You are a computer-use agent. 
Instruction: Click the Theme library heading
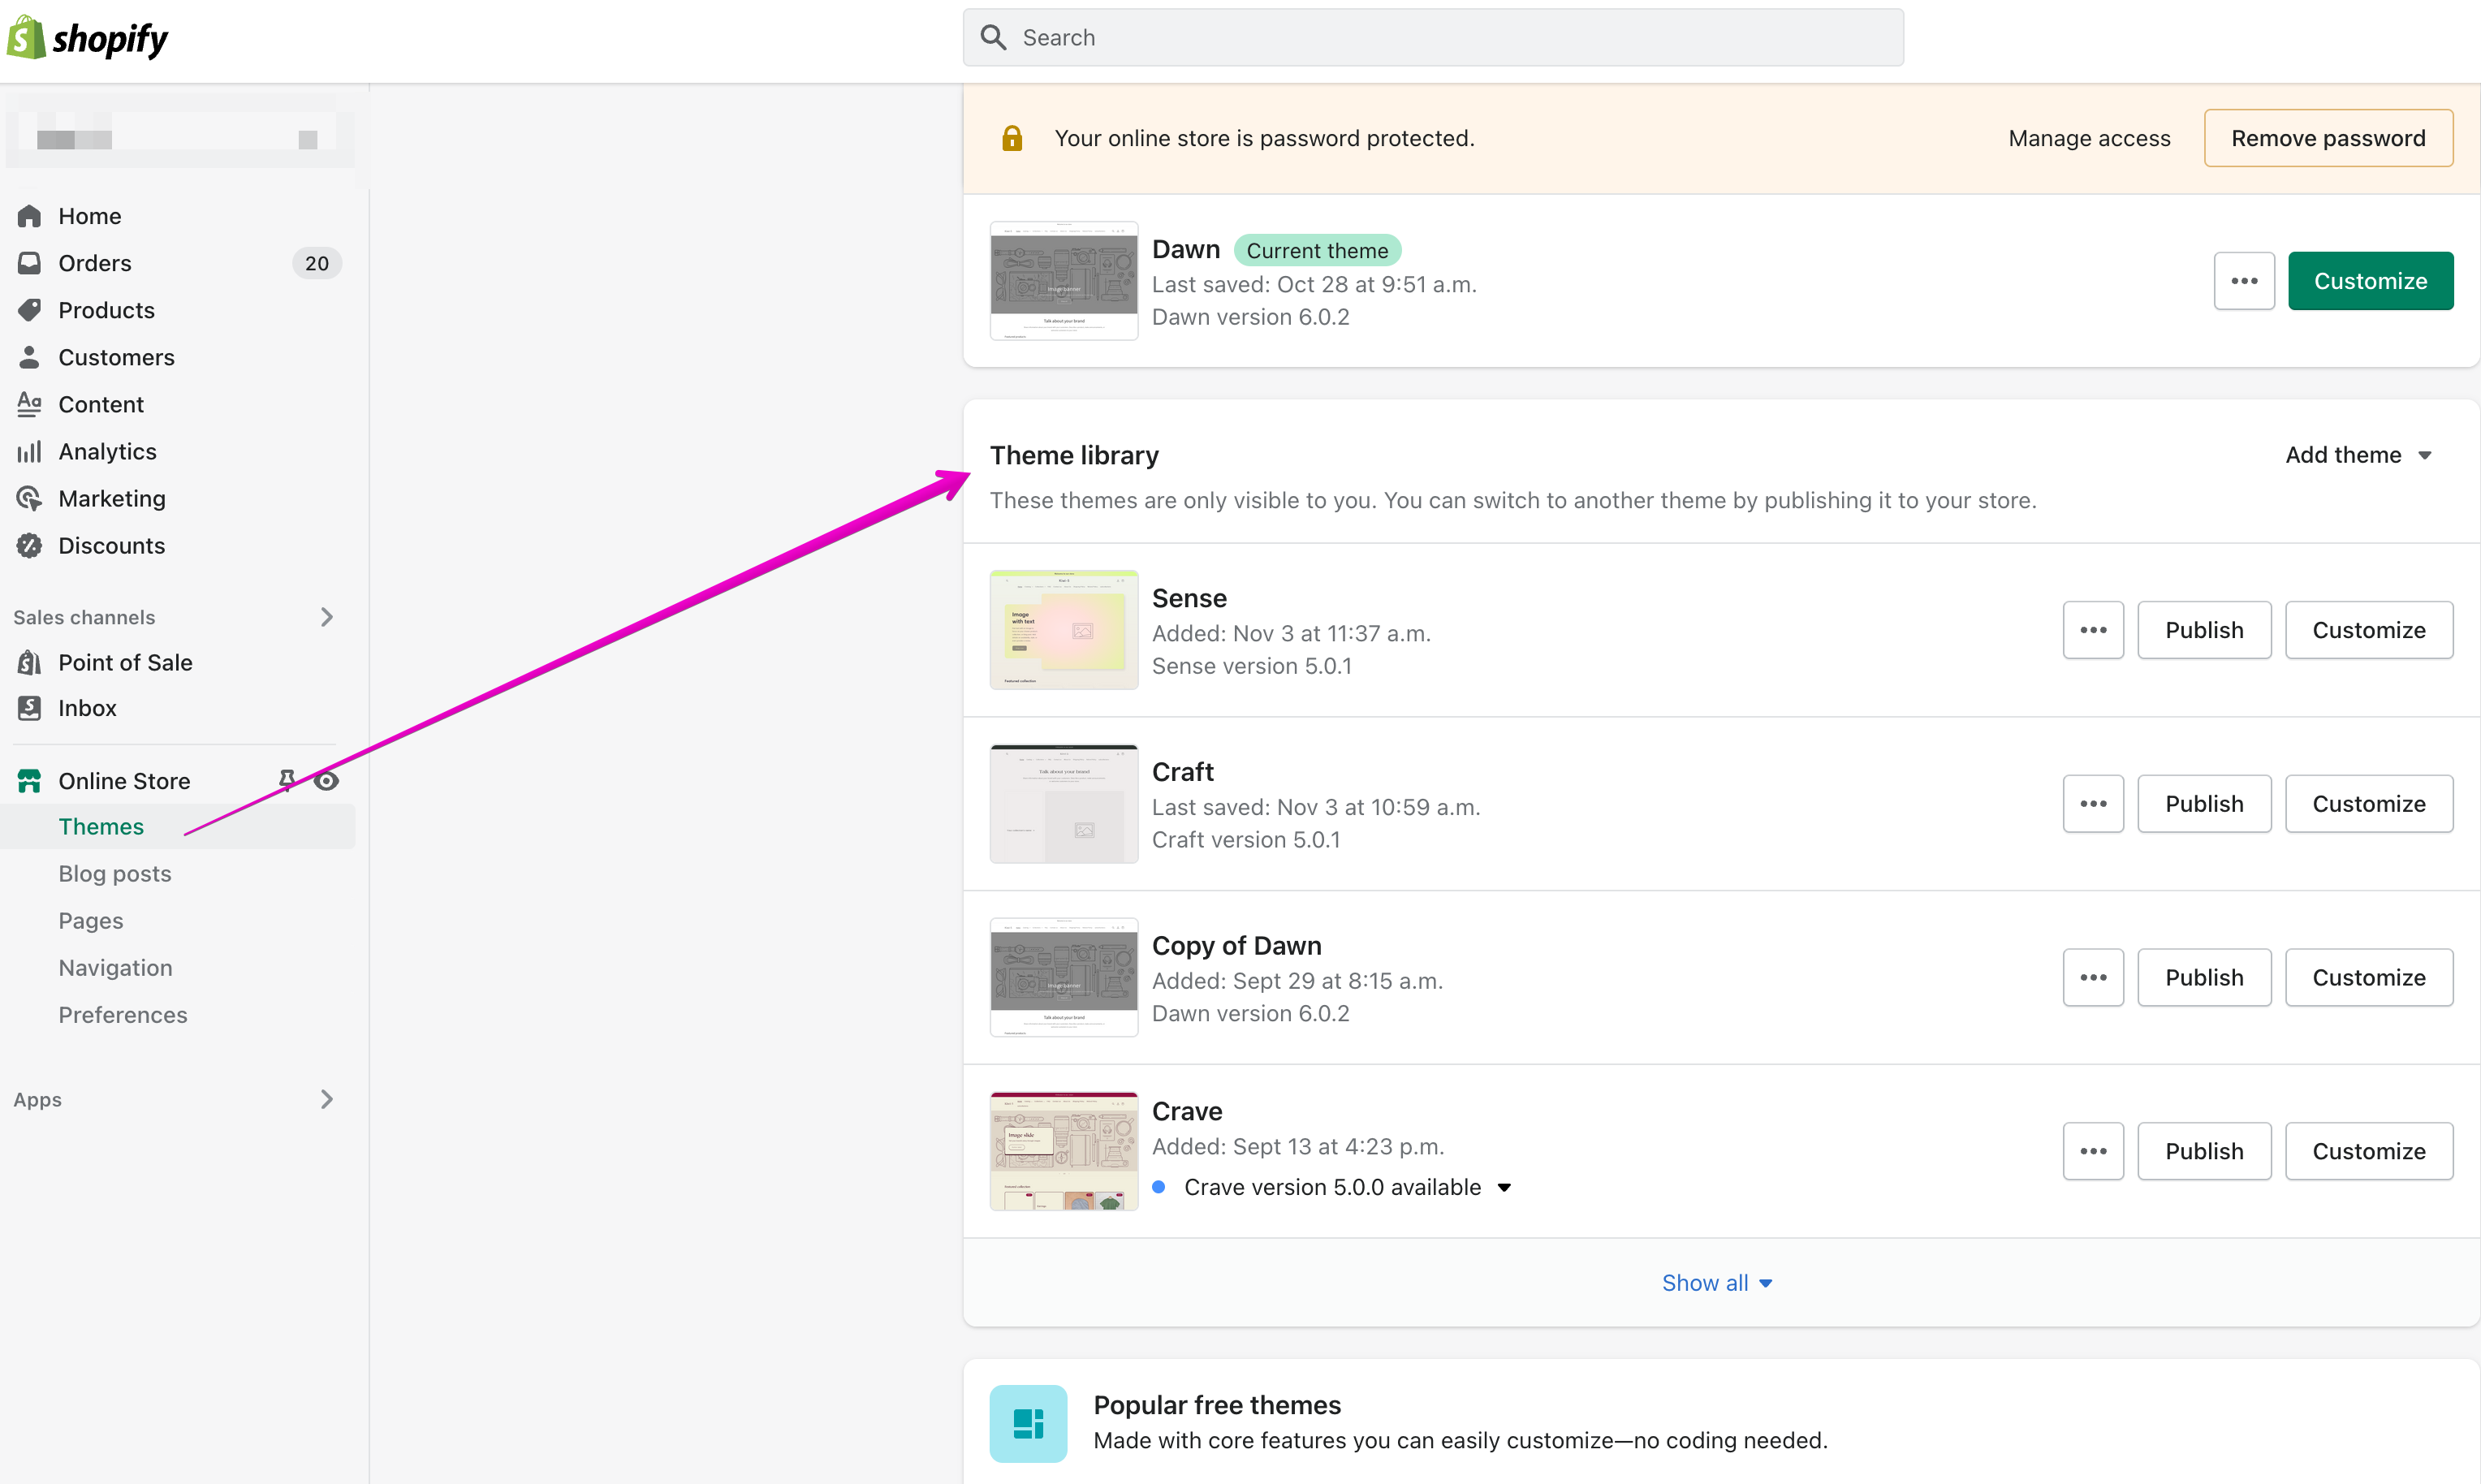[x=1073, y=455]
